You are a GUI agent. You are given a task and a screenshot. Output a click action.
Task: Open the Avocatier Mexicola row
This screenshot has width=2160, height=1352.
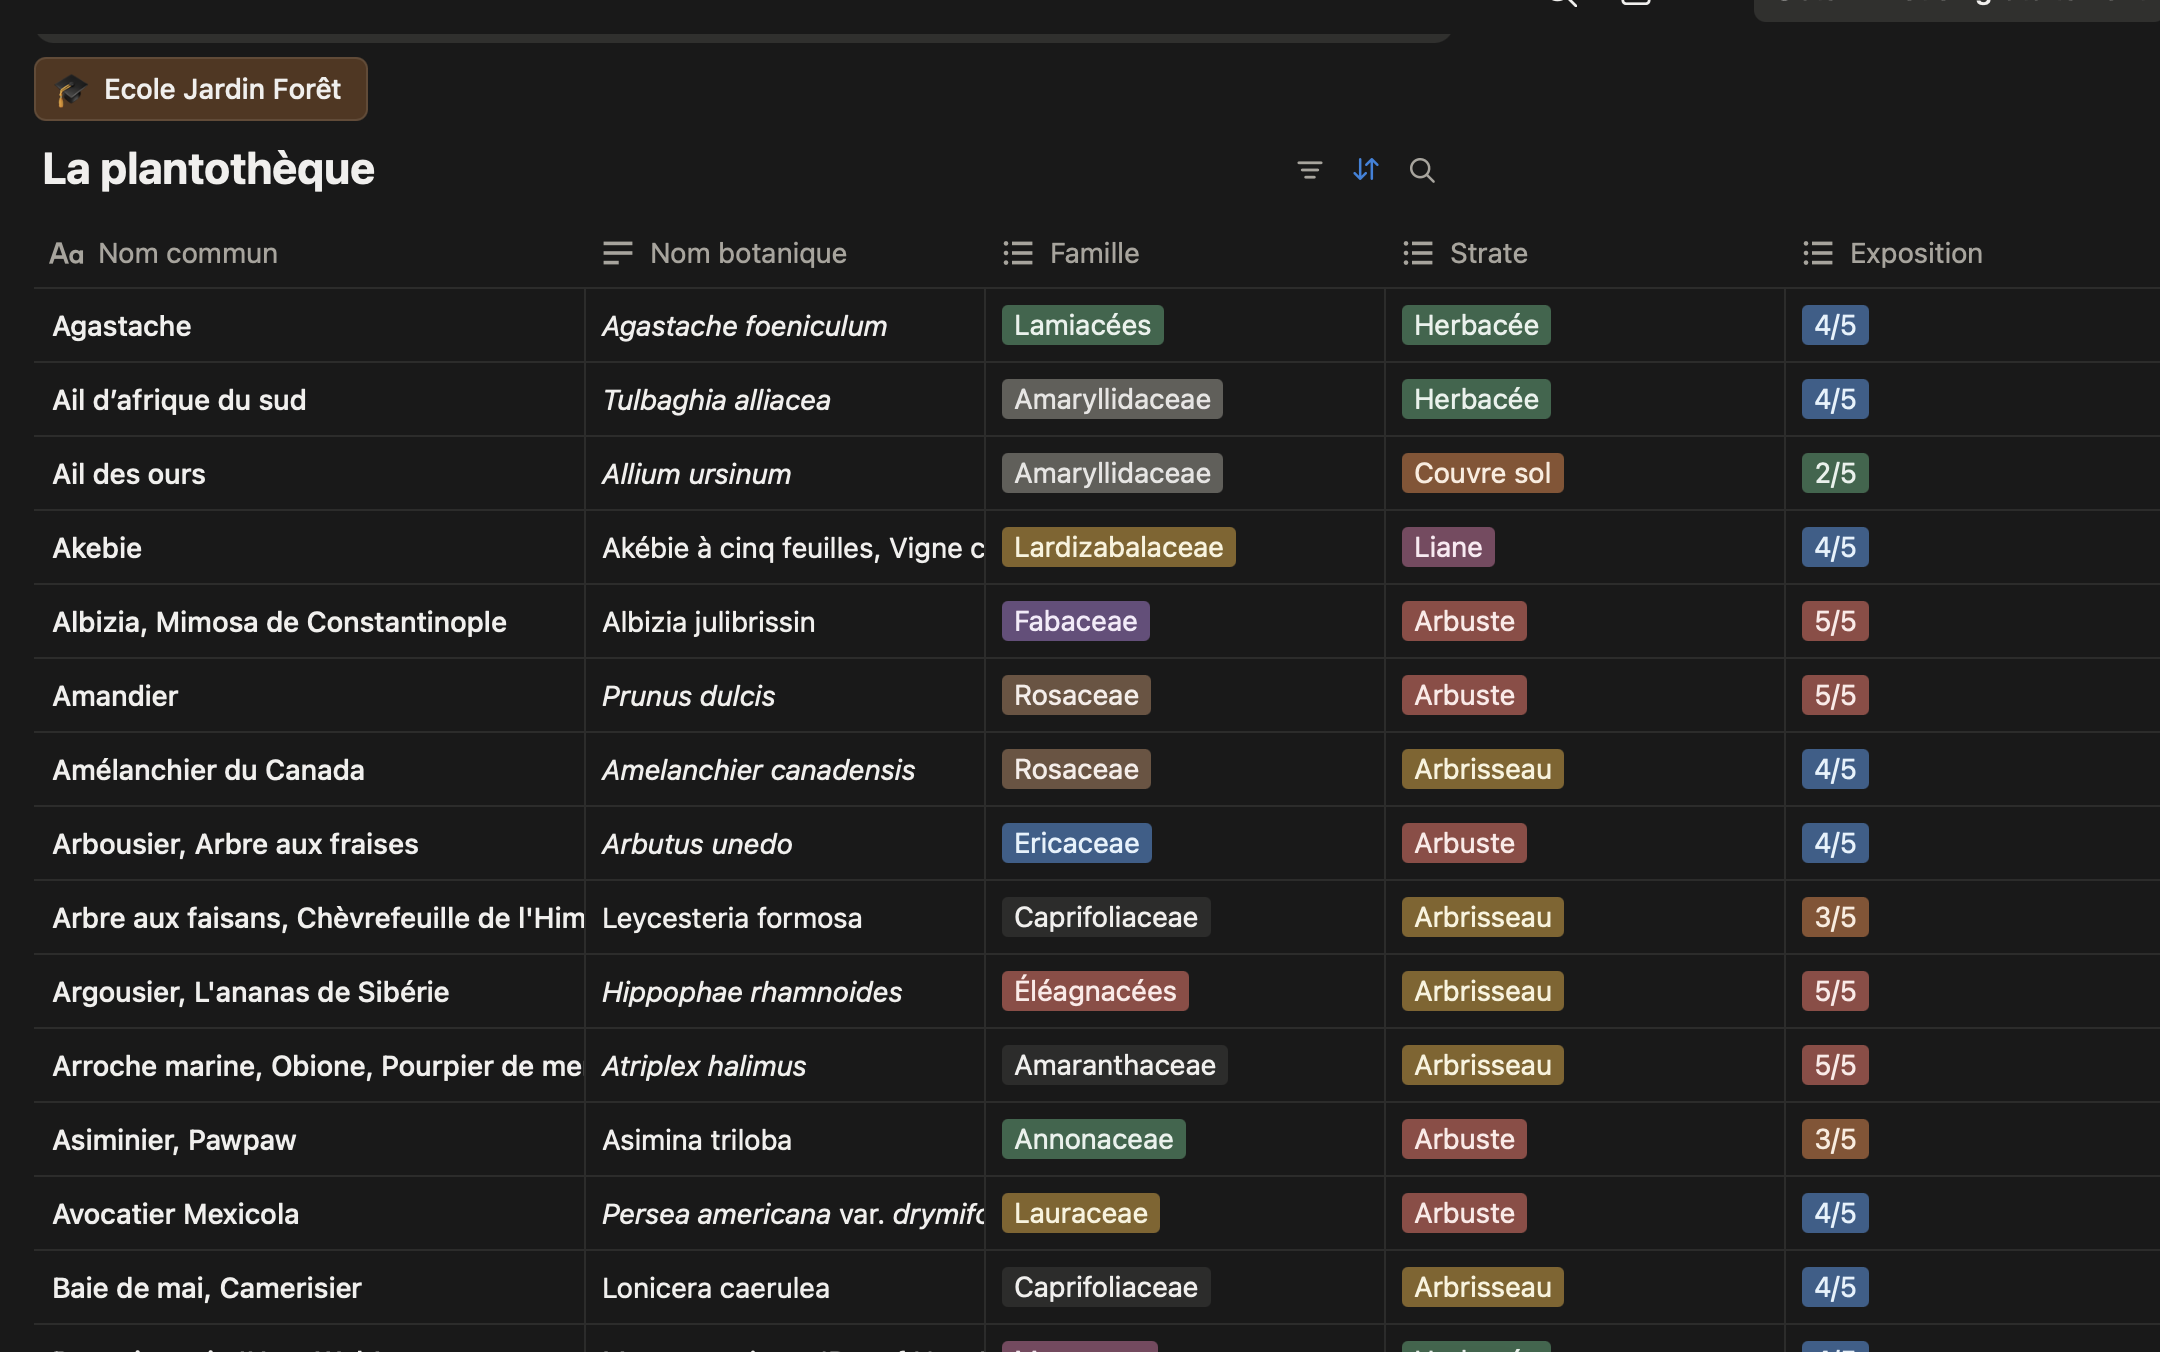[176, 1214]
